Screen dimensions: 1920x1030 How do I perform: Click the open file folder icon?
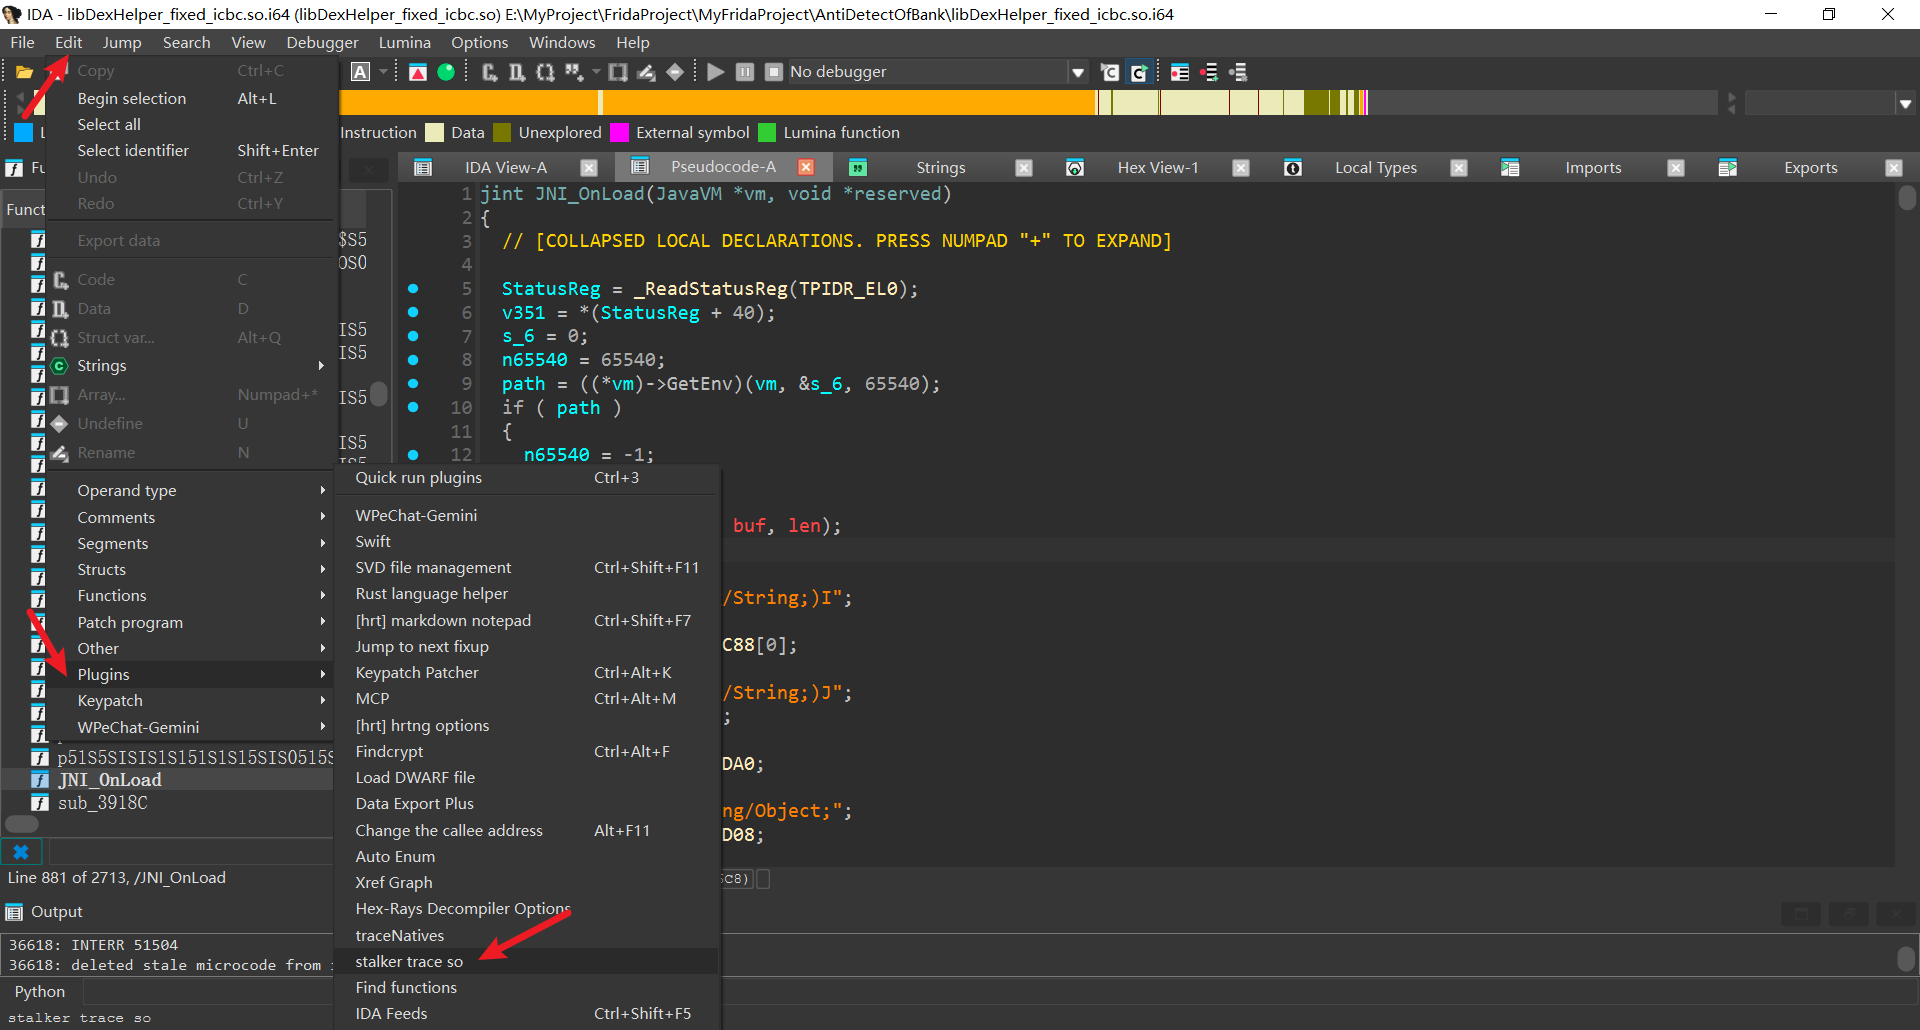[24, 72]
